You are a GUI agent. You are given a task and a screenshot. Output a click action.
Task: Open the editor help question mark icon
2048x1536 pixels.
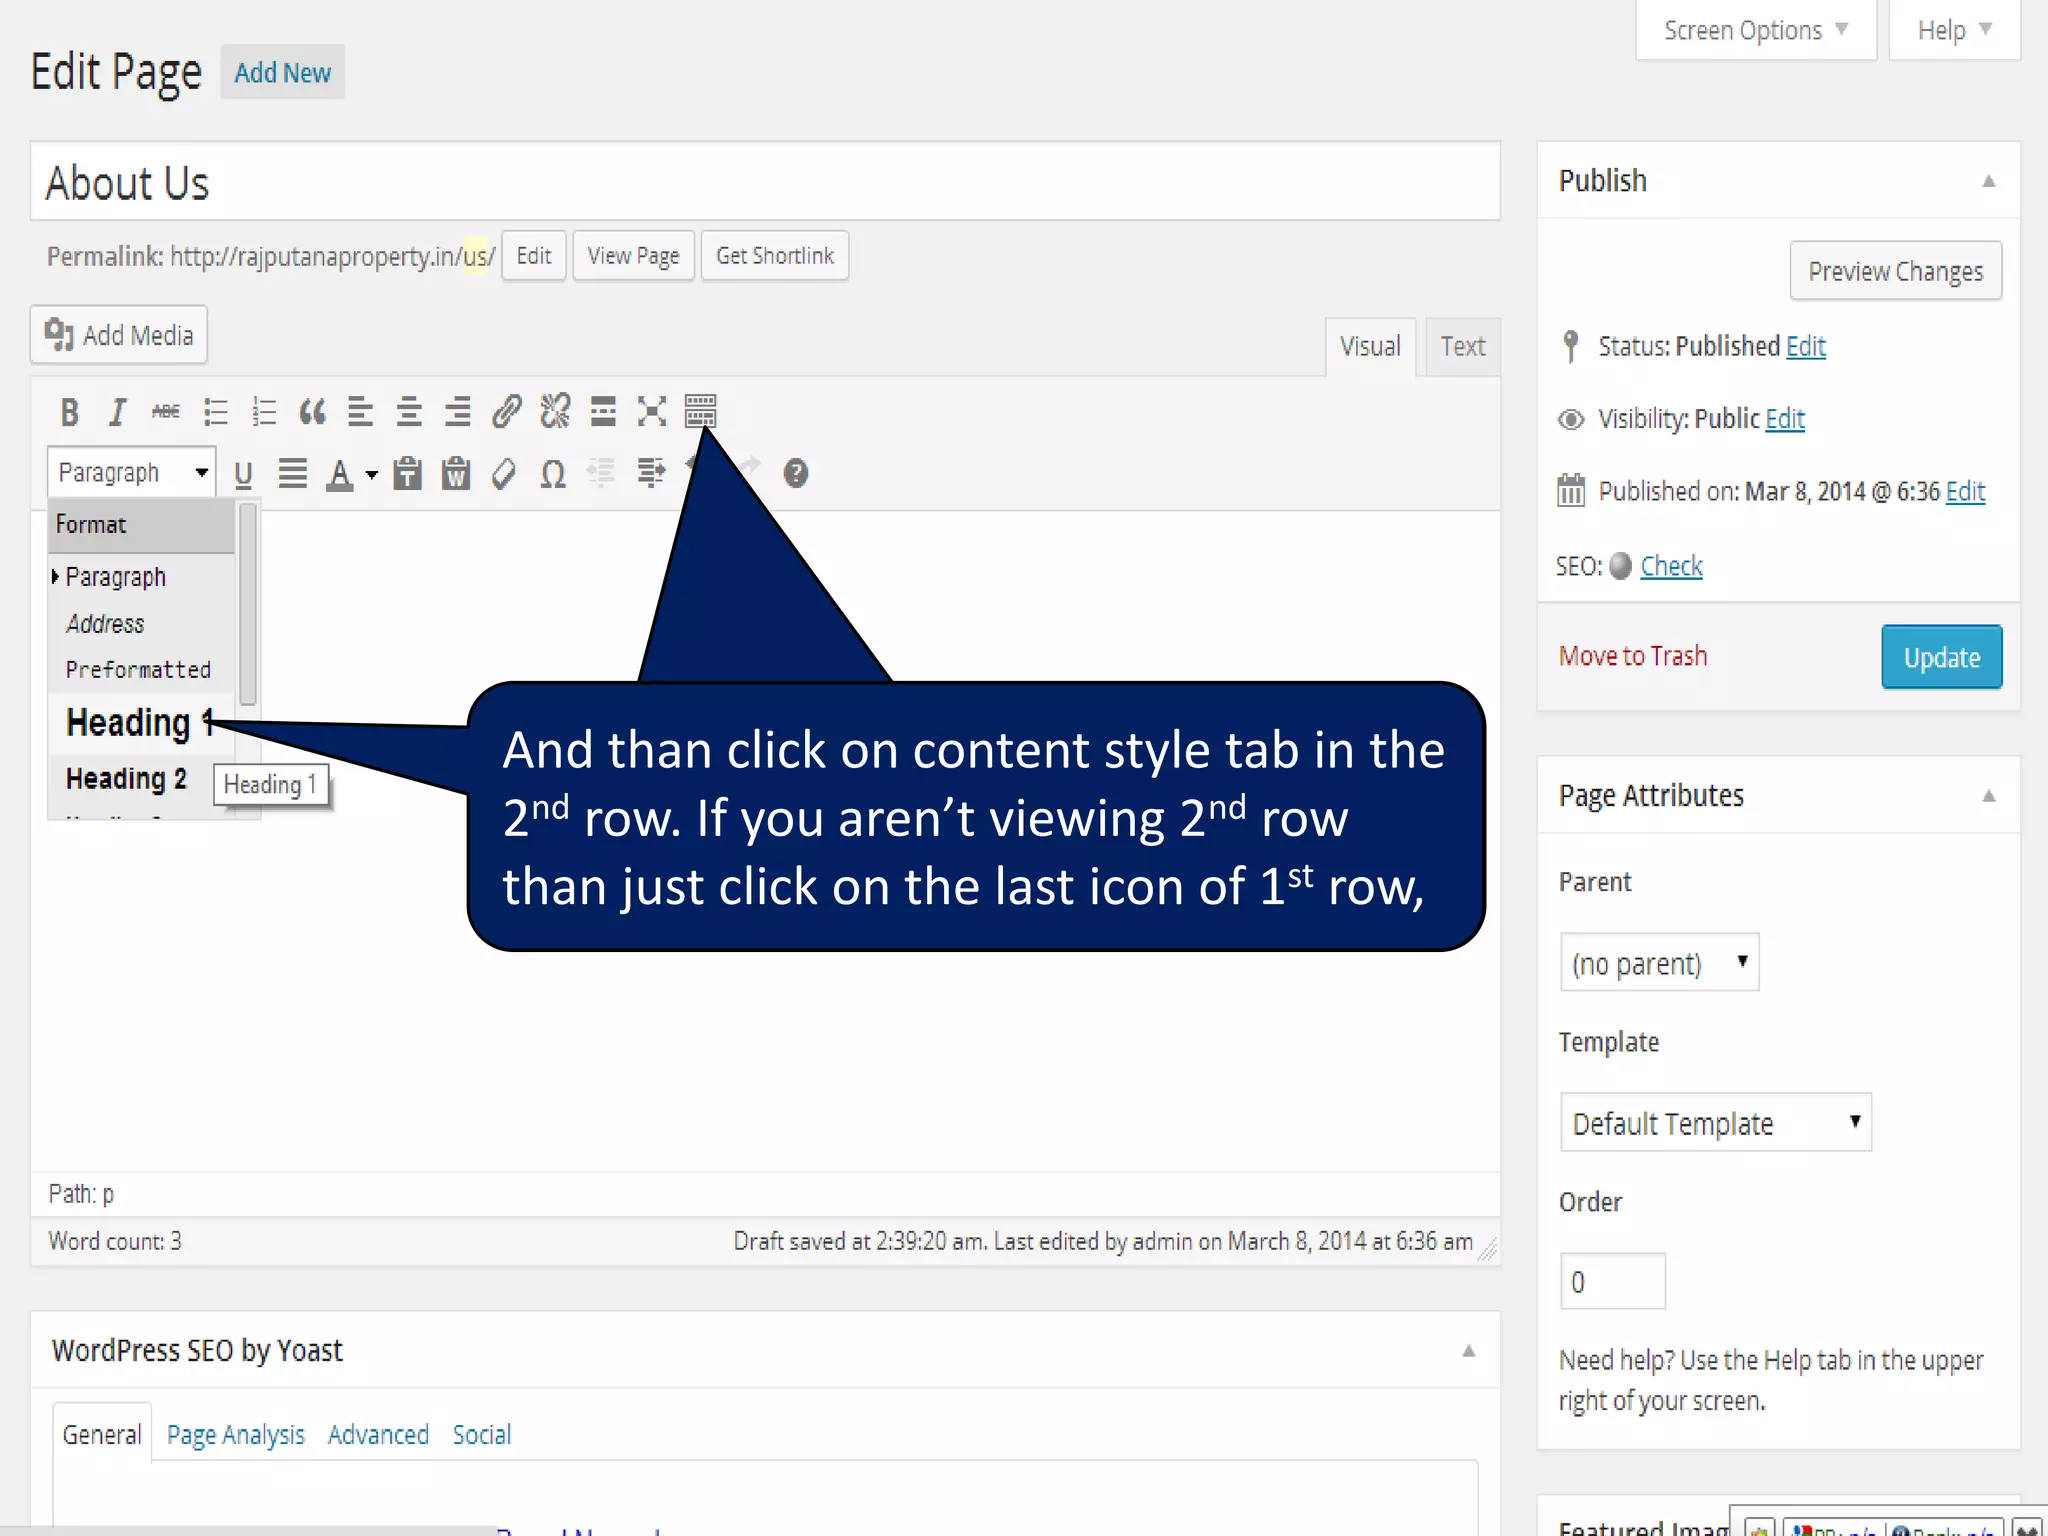pos(796,473)
